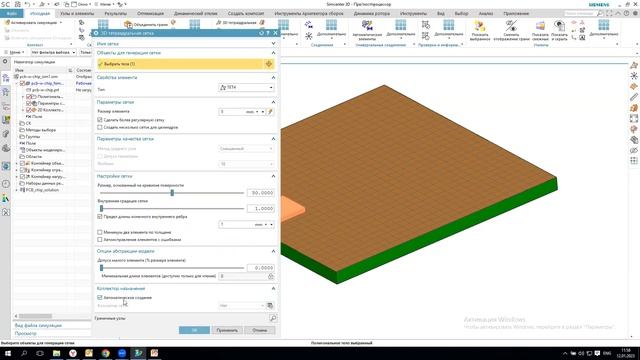640x360 pixels.
Task: Click the auto element size lightning icon
Action: tap(270, 111)
